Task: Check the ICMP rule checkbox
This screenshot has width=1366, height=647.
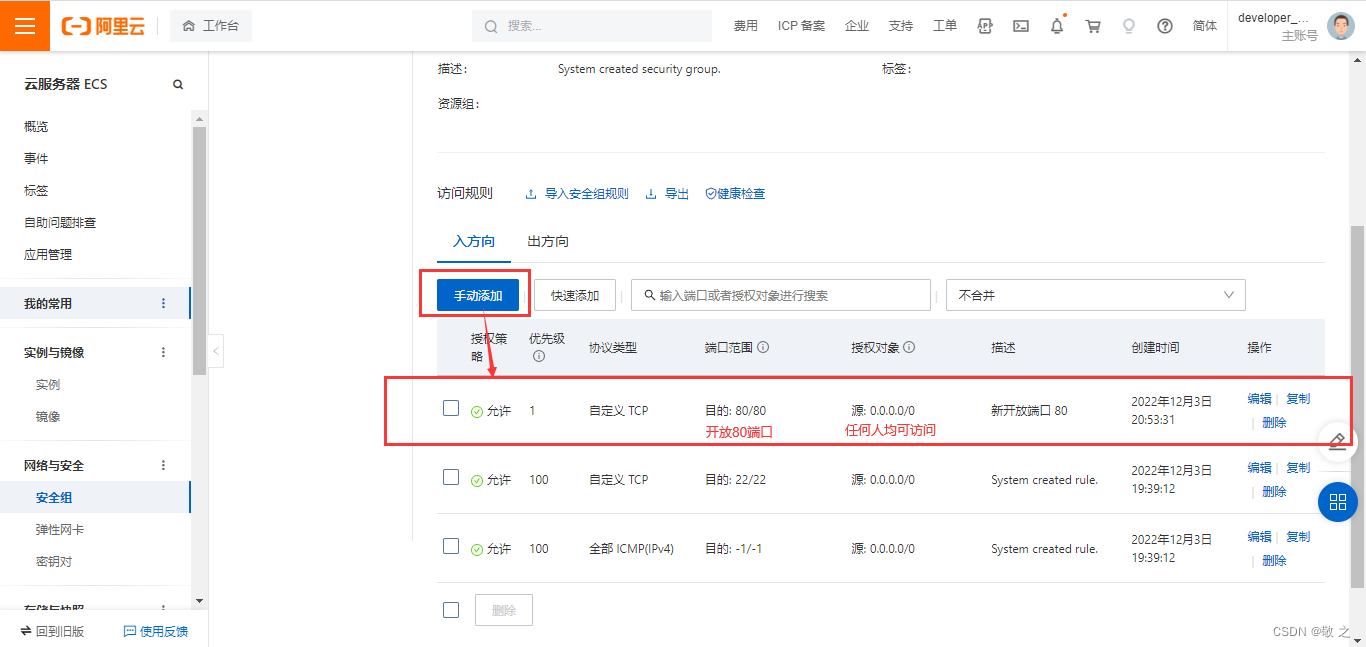Action: coord(451,546)
